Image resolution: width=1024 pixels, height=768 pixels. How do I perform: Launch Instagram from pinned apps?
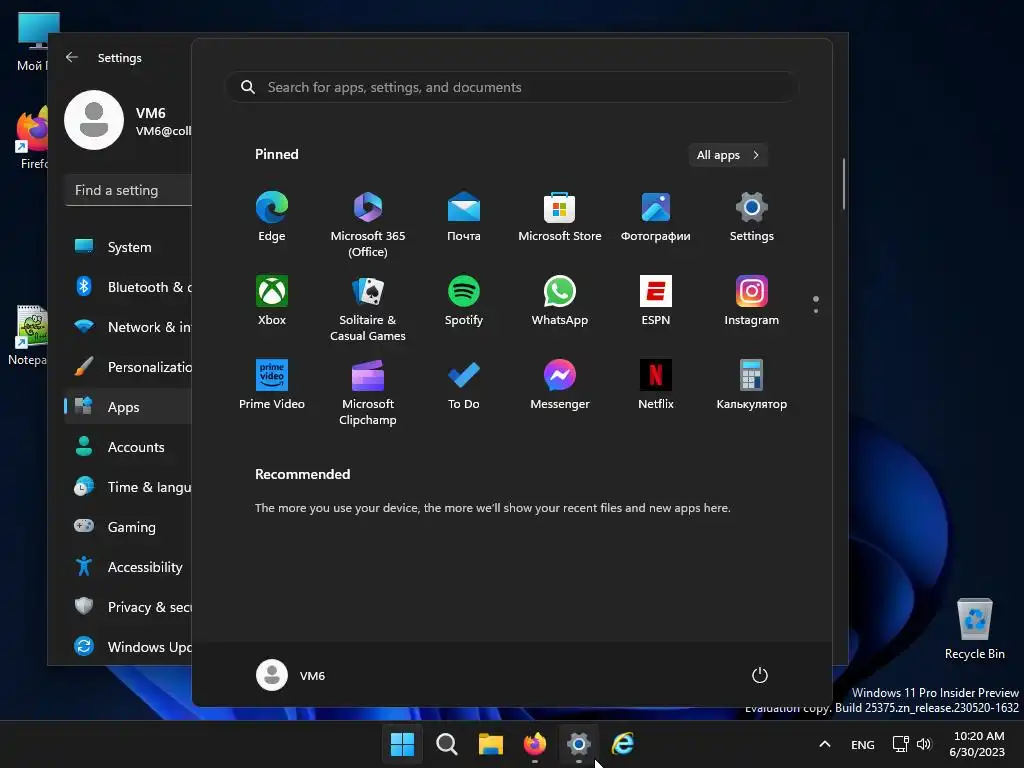[x=752, y=301]
